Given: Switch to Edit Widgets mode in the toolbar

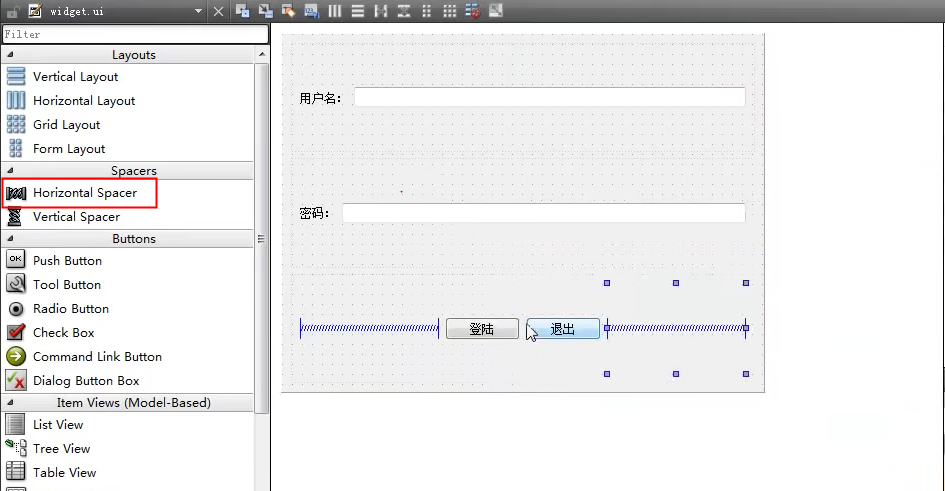Looking at the screenshot, I should [242, 11].
